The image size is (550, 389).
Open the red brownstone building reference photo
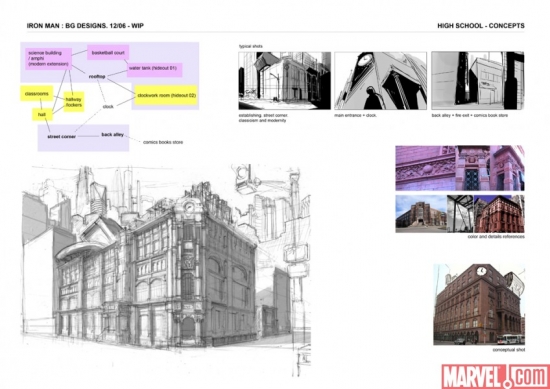click(x=499, y=214)
